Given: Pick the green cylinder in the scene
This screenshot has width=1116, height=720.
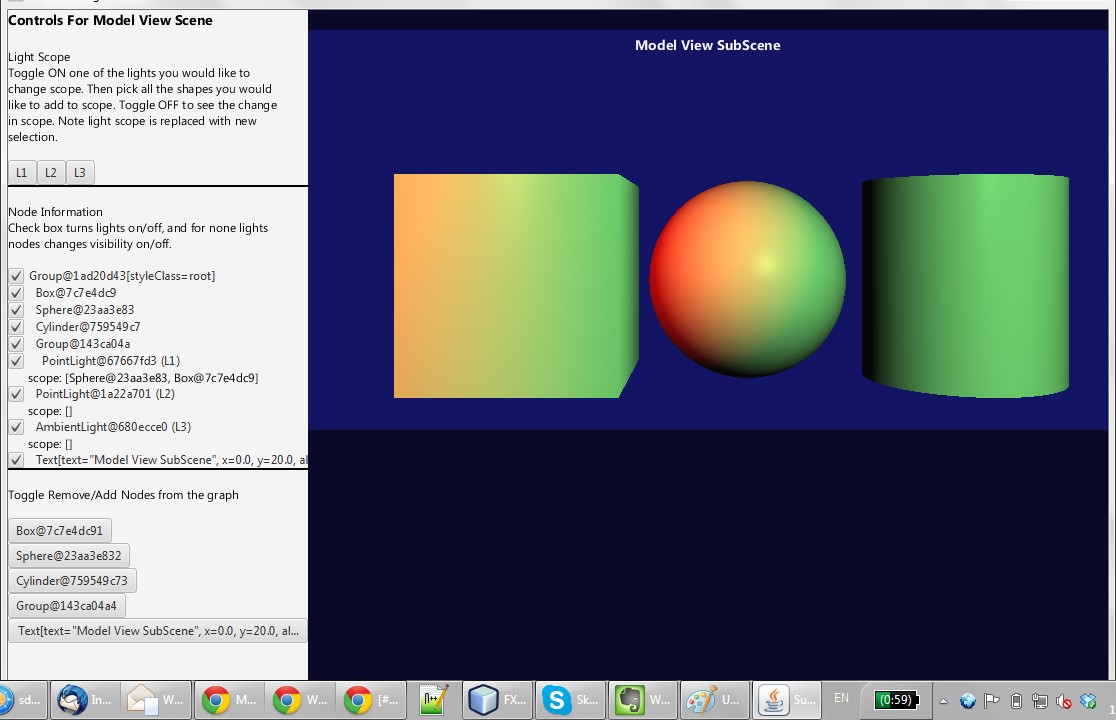Looking at the screenshot, I should pos(965,285).
